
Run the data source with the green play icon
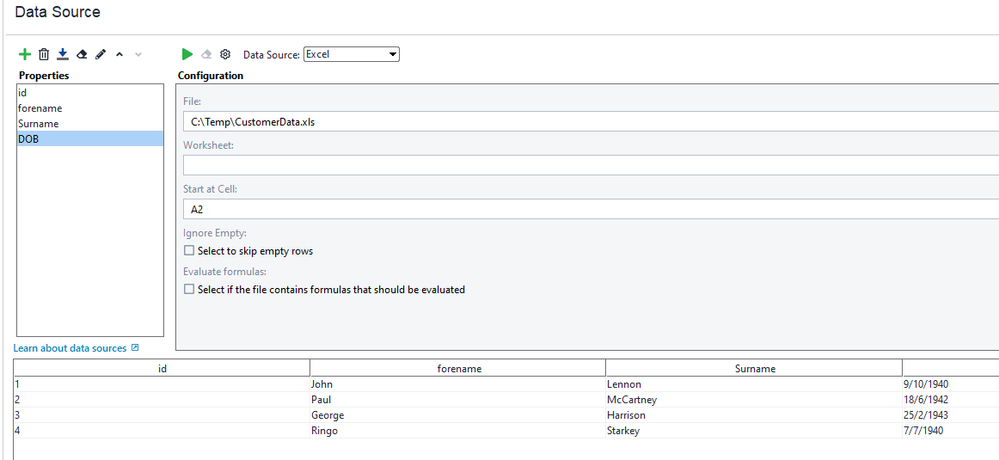point(187,54)
